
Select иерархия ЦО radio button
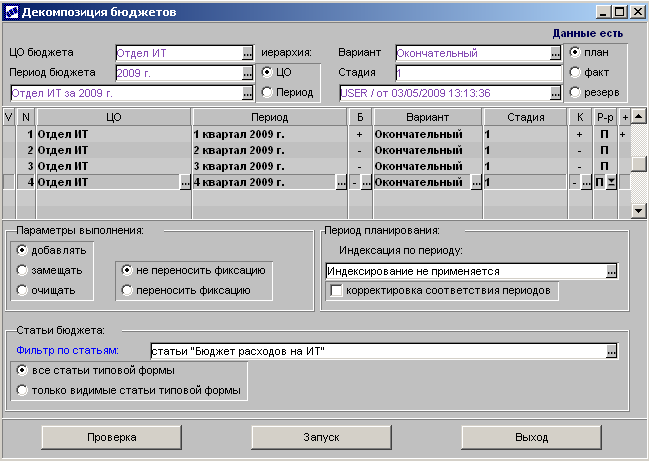coord(267,72)
